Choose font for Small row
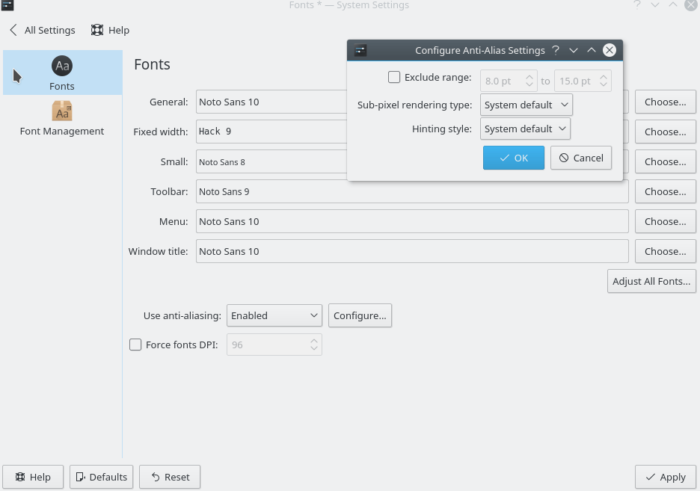Image resolution: width=700 pixels, height=491 pixels. [665, 162]
